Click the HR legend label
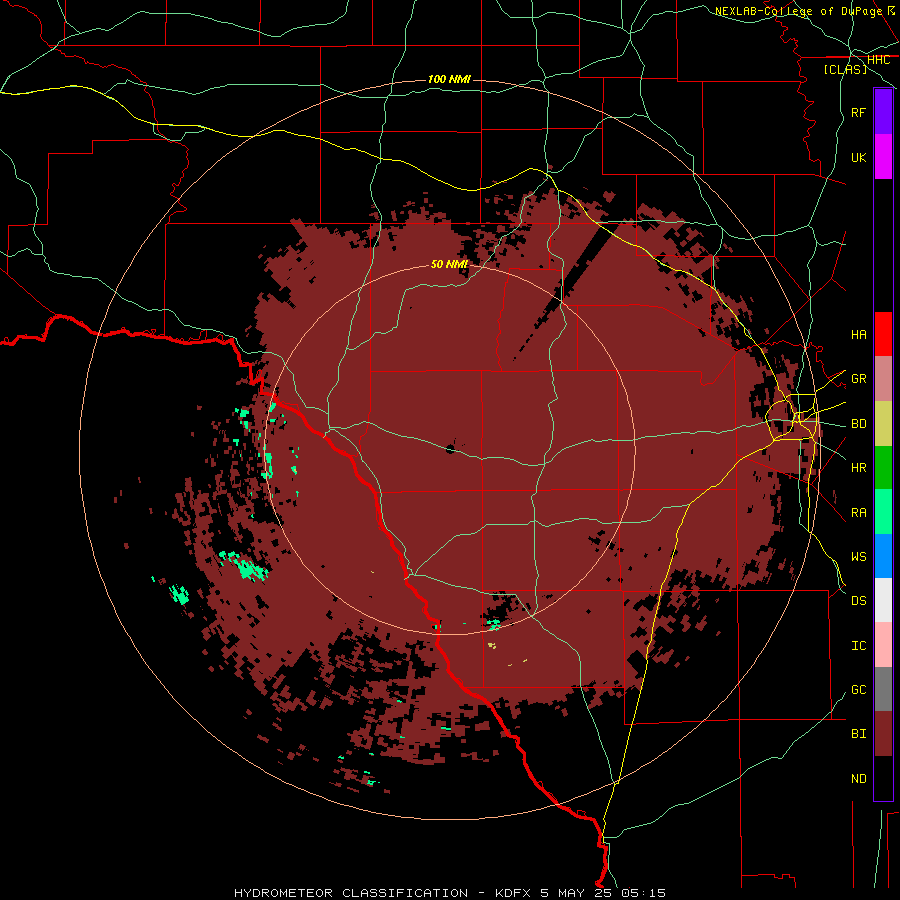This screenshot has height=900, width=900. (x=859, y=468)
